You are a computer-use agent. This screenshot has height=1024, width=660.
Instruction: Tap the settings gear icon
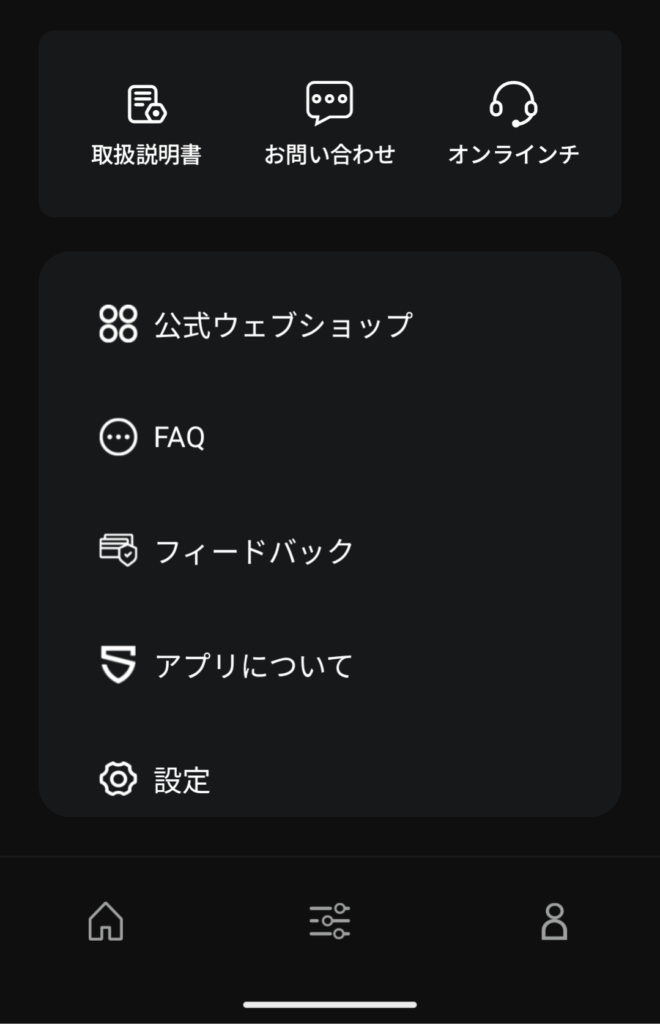pyautogui.click(x=118, y=779)
